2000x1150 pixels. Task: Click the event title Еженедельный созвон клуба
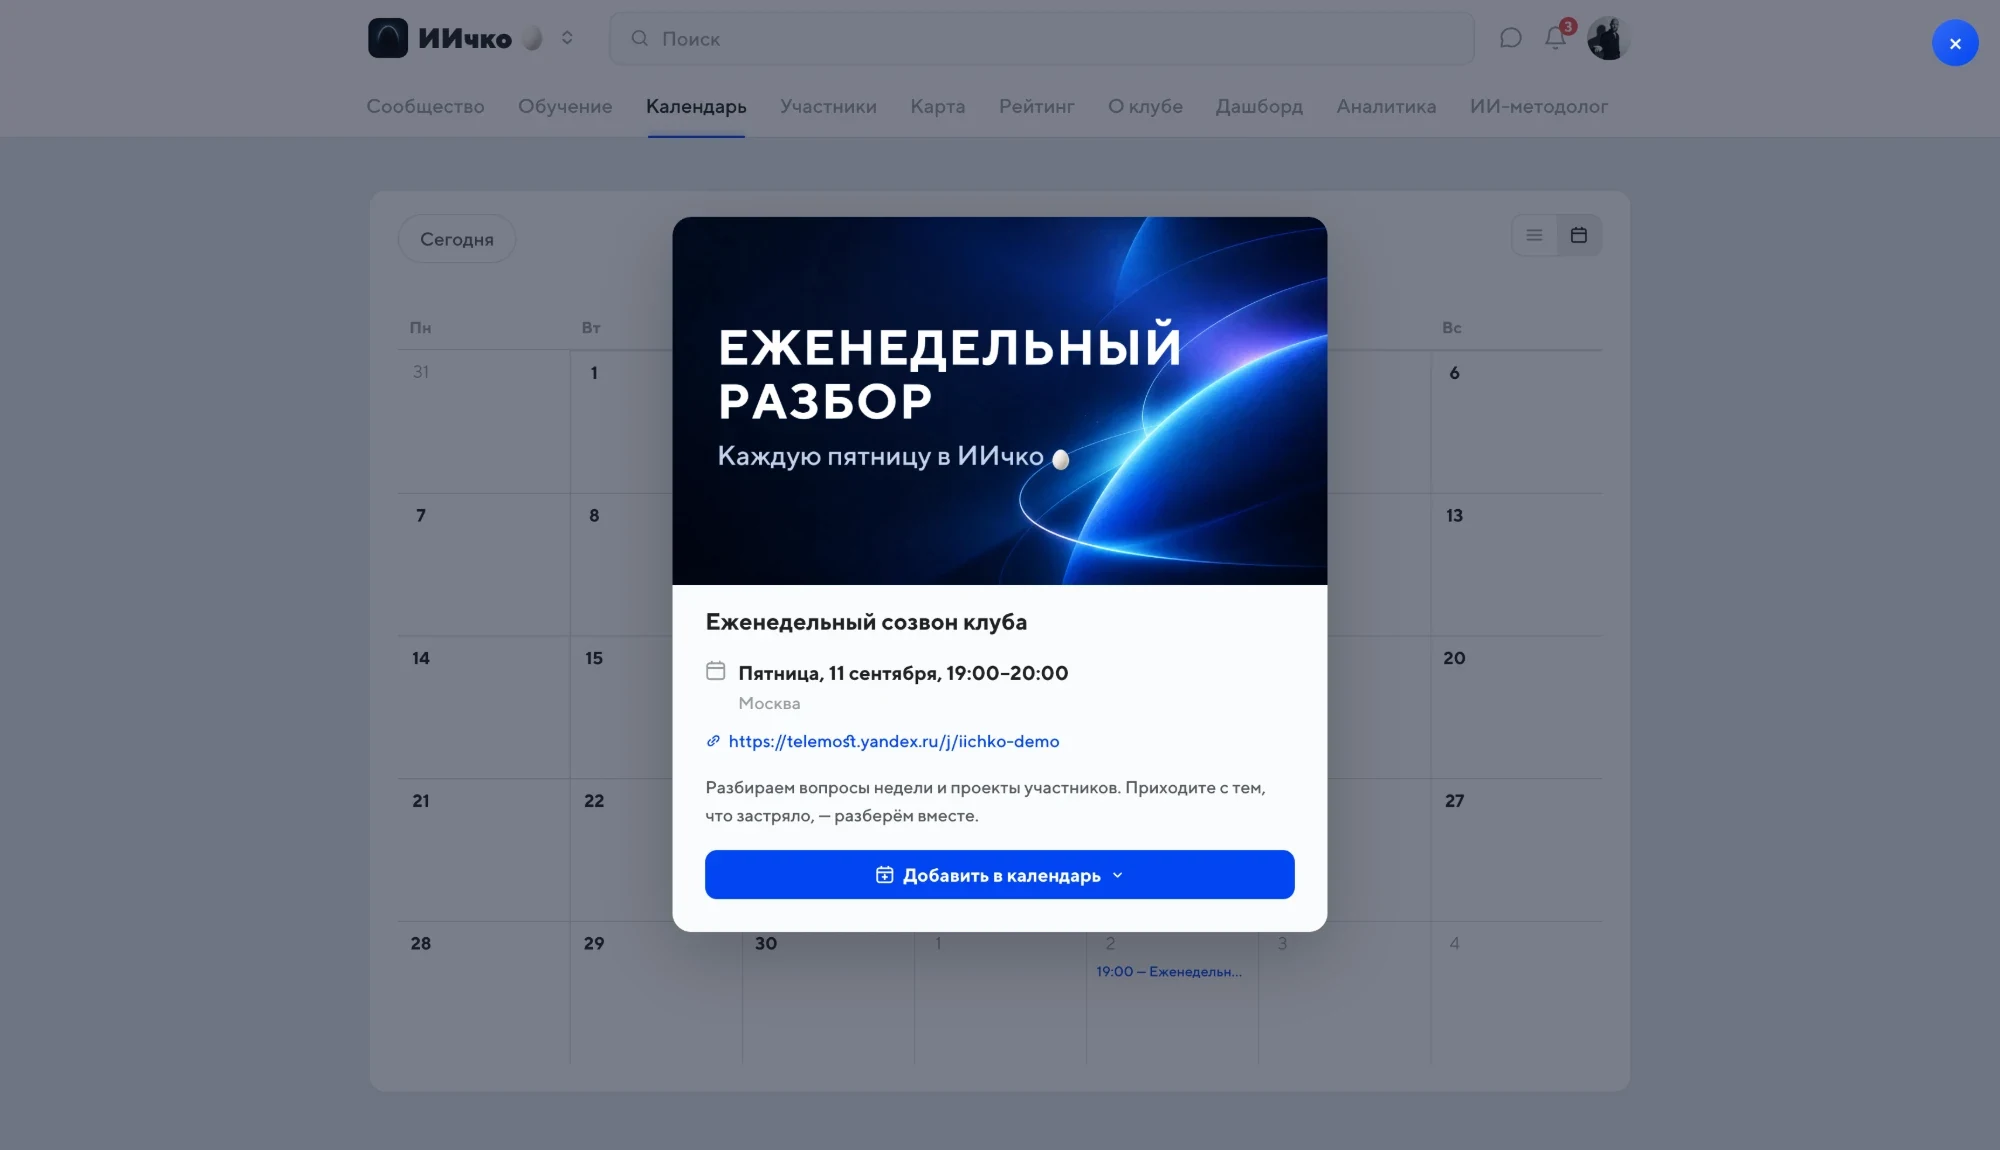[x=866, y=622]
